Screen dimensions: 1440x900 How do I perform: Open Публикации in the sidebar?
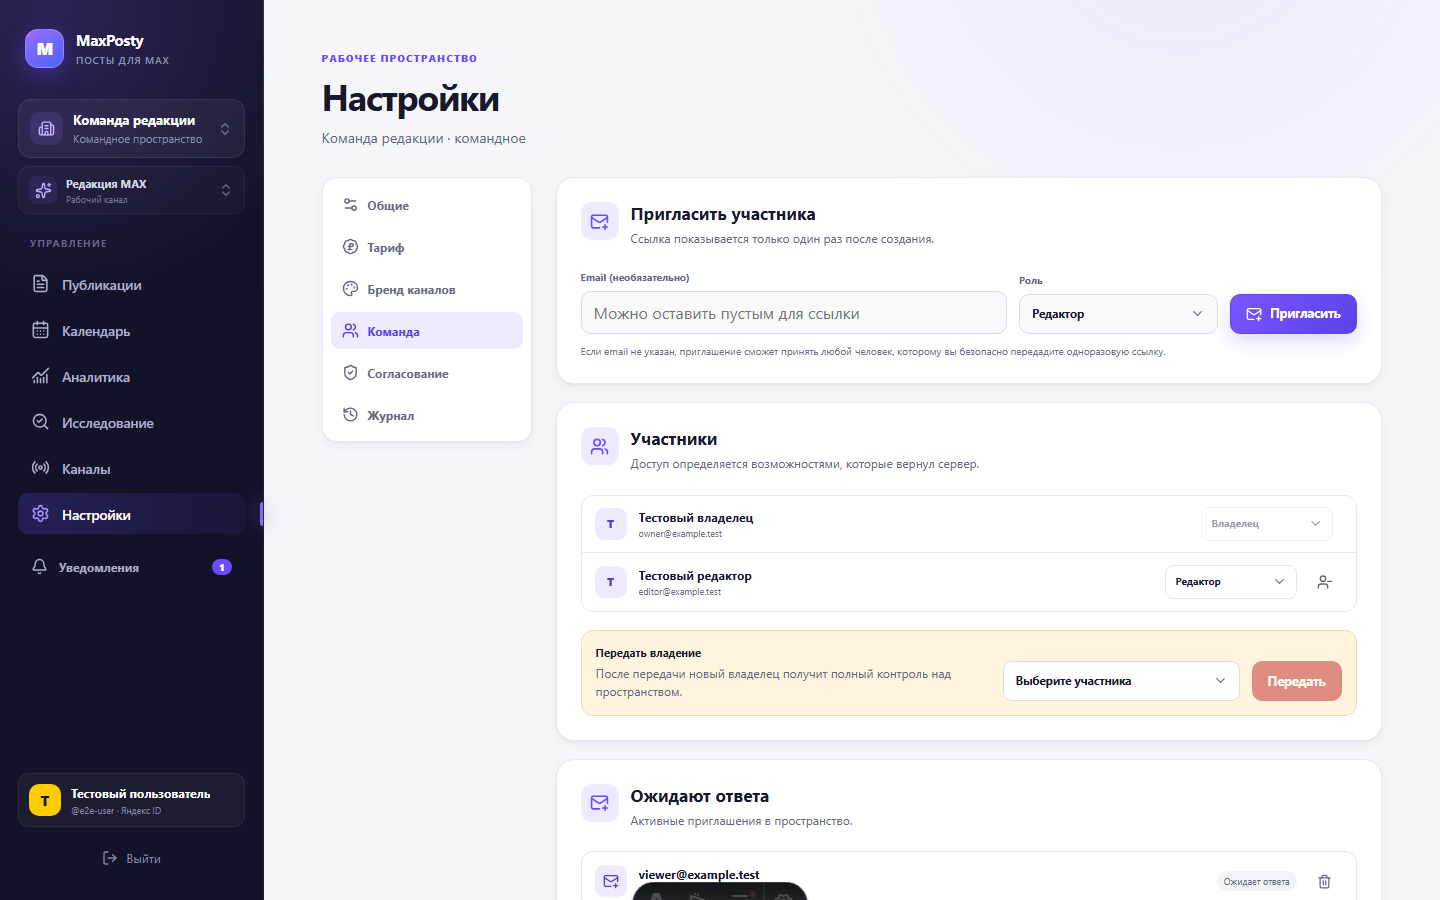click(x=131, y=285)
